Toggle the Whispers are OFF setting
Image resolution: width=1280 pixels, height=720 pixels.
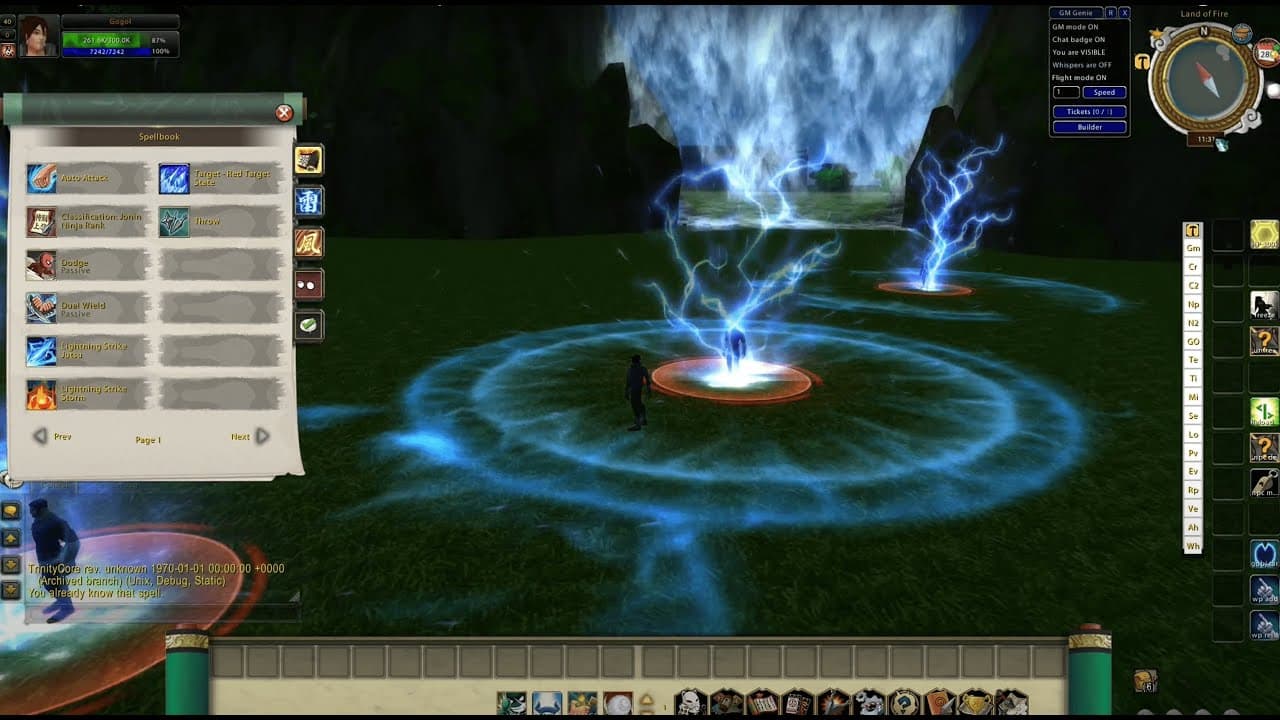coord(1081,65)
